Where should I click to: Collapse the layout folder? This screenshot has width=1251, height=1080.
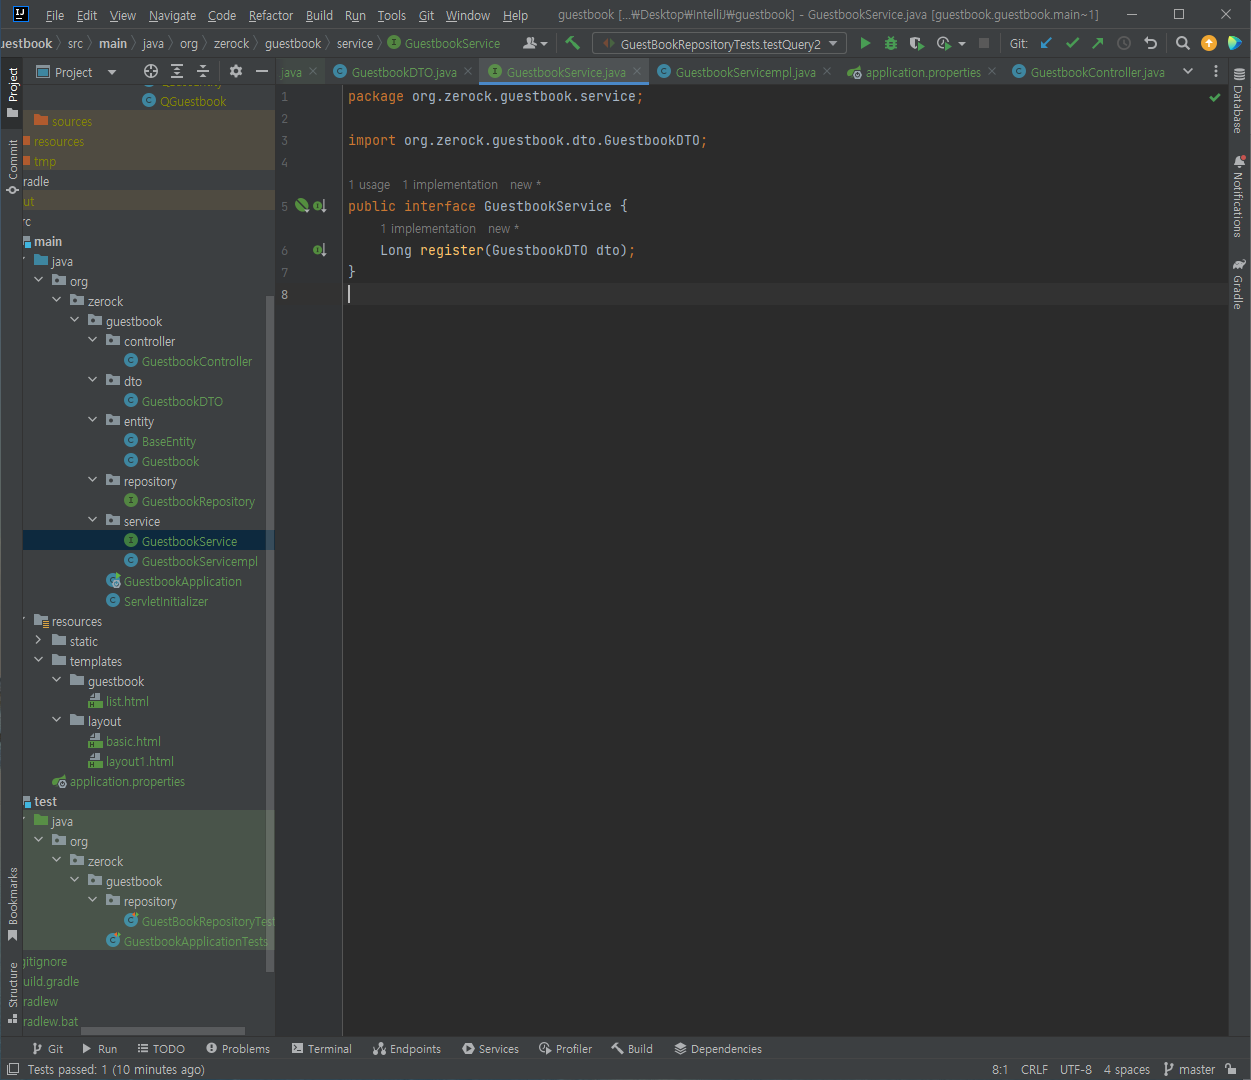click(x=57, y=721)
